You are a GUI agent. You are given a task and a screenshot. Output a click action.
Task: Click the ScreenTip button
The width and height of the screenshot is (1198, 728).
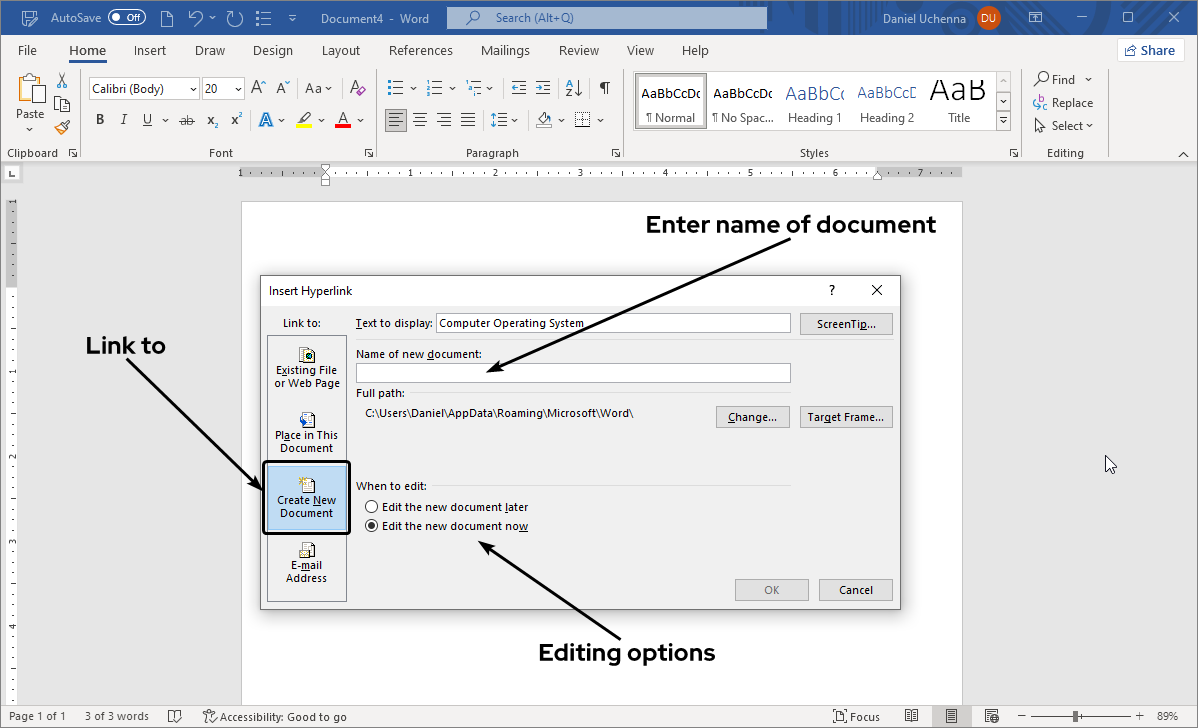tap(846, 324)
